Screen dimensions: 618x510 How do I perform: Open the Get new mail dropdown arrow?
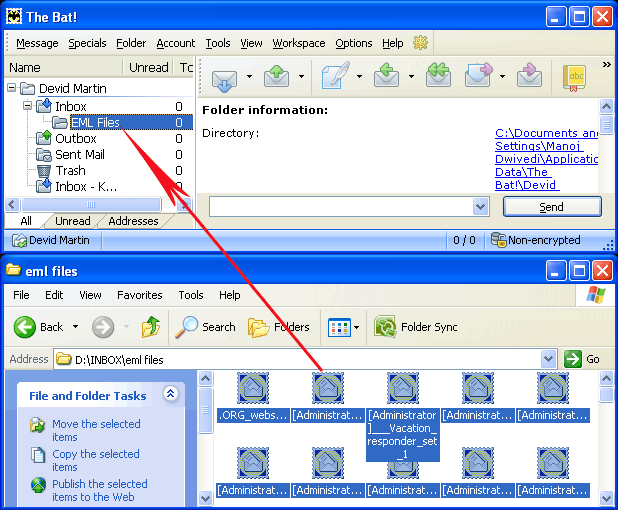click(x=249, y=76)
